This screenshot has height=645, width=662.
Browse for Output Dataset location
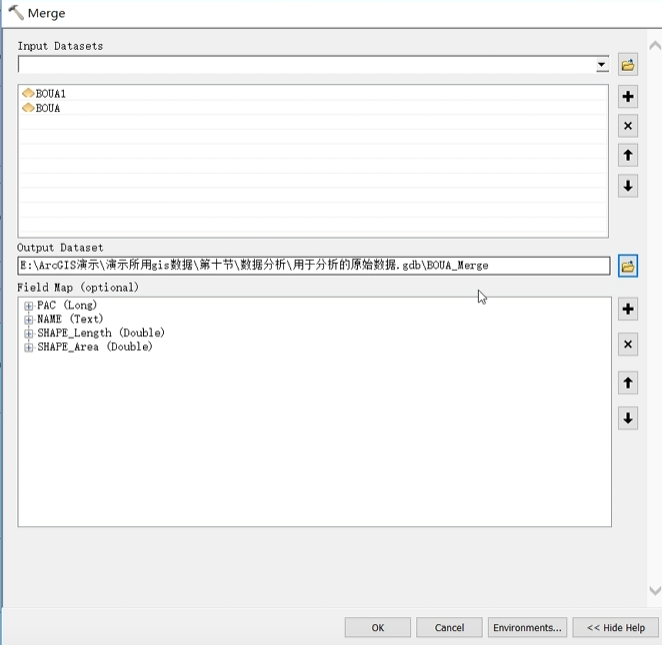628,266
